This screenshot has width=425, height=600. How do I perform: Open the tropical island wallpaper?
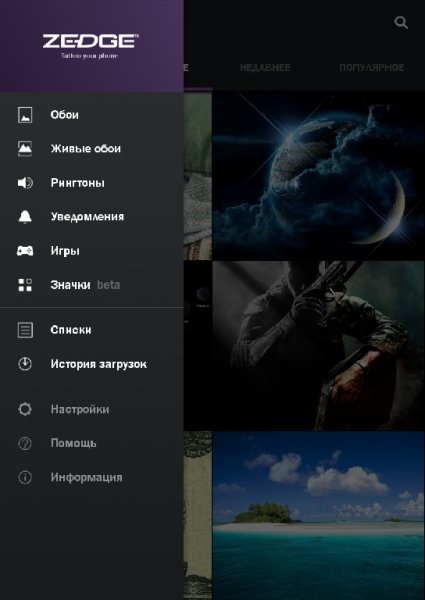click(x=318, y=516)
